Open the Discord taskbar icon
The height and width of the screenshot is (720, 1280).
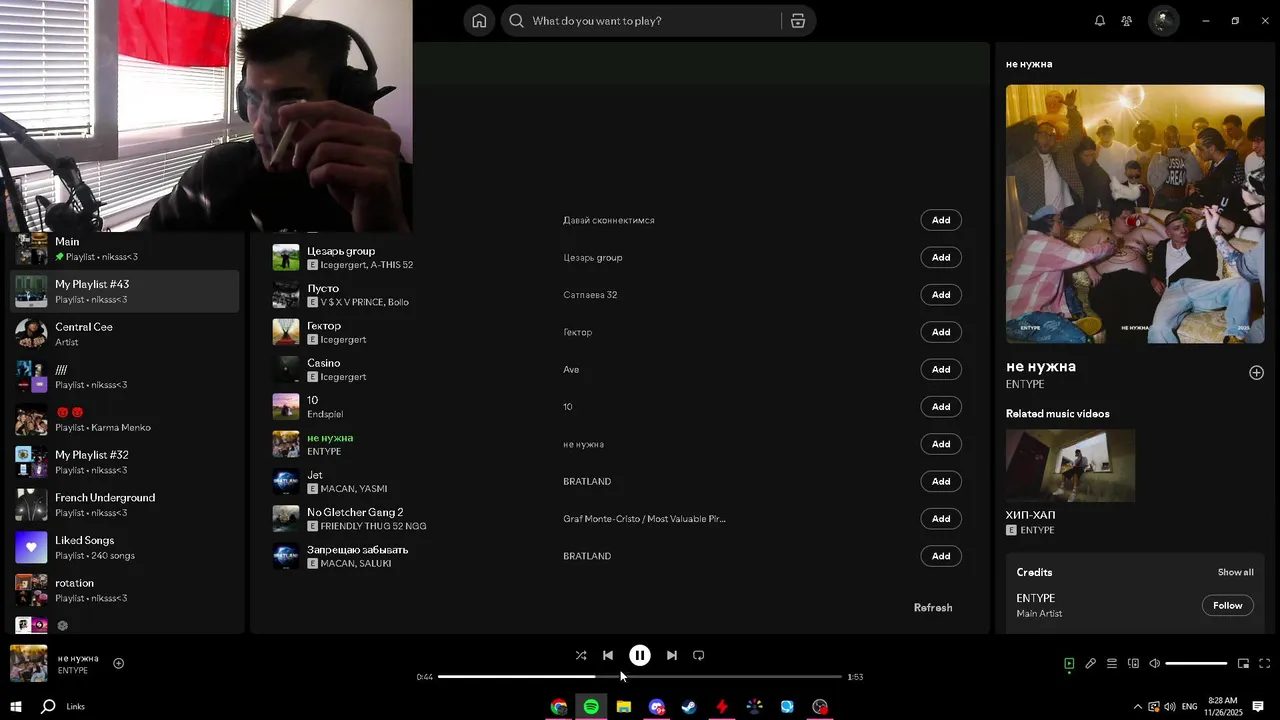657,707
